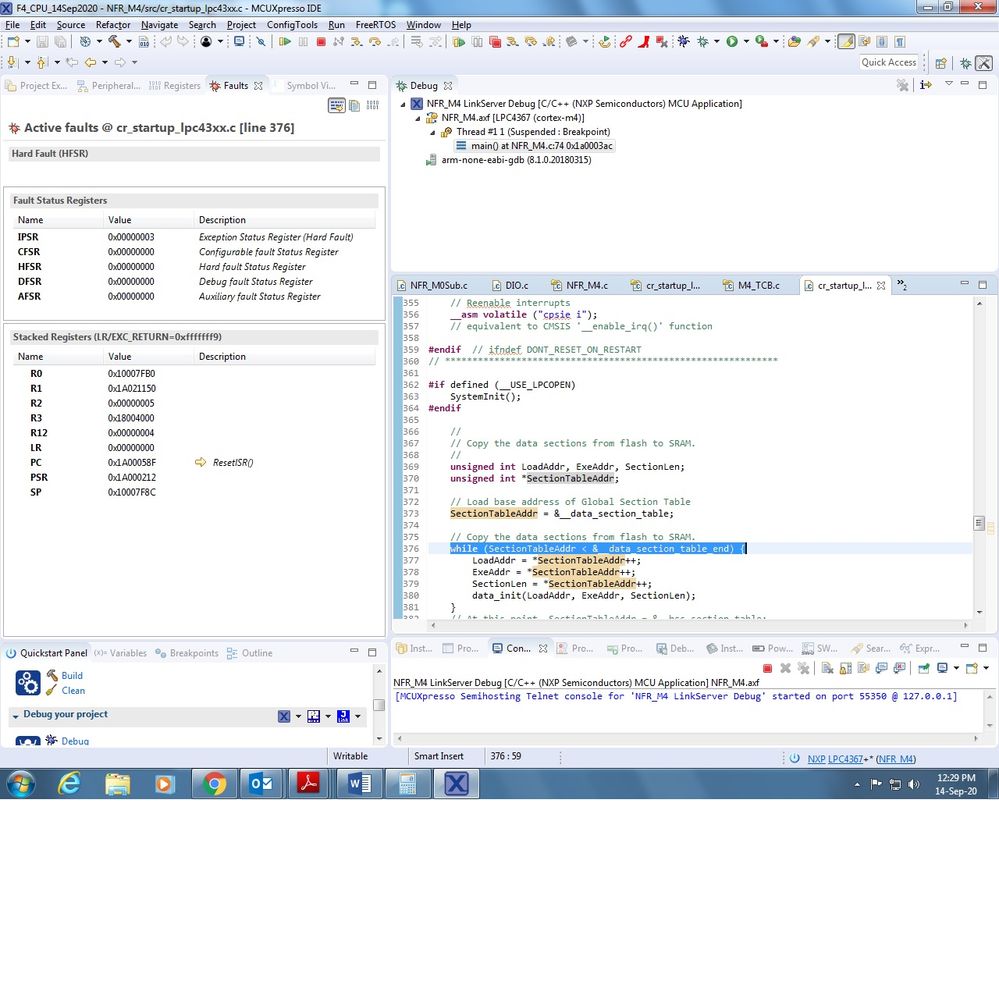Screen dimensions: 999x988
Task: Switch to the Breakpoints tab
Action: coord(187,653)
